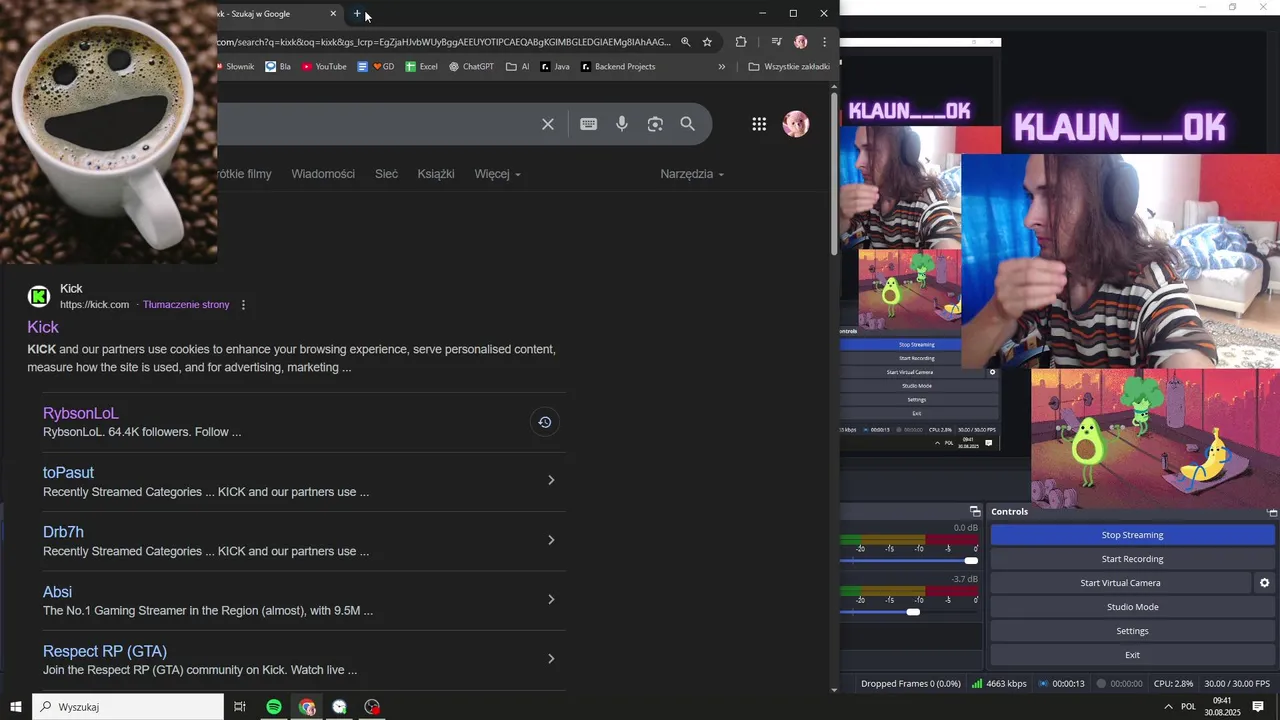Click Stop Streaming in OBS Controls

point(1132,535)
